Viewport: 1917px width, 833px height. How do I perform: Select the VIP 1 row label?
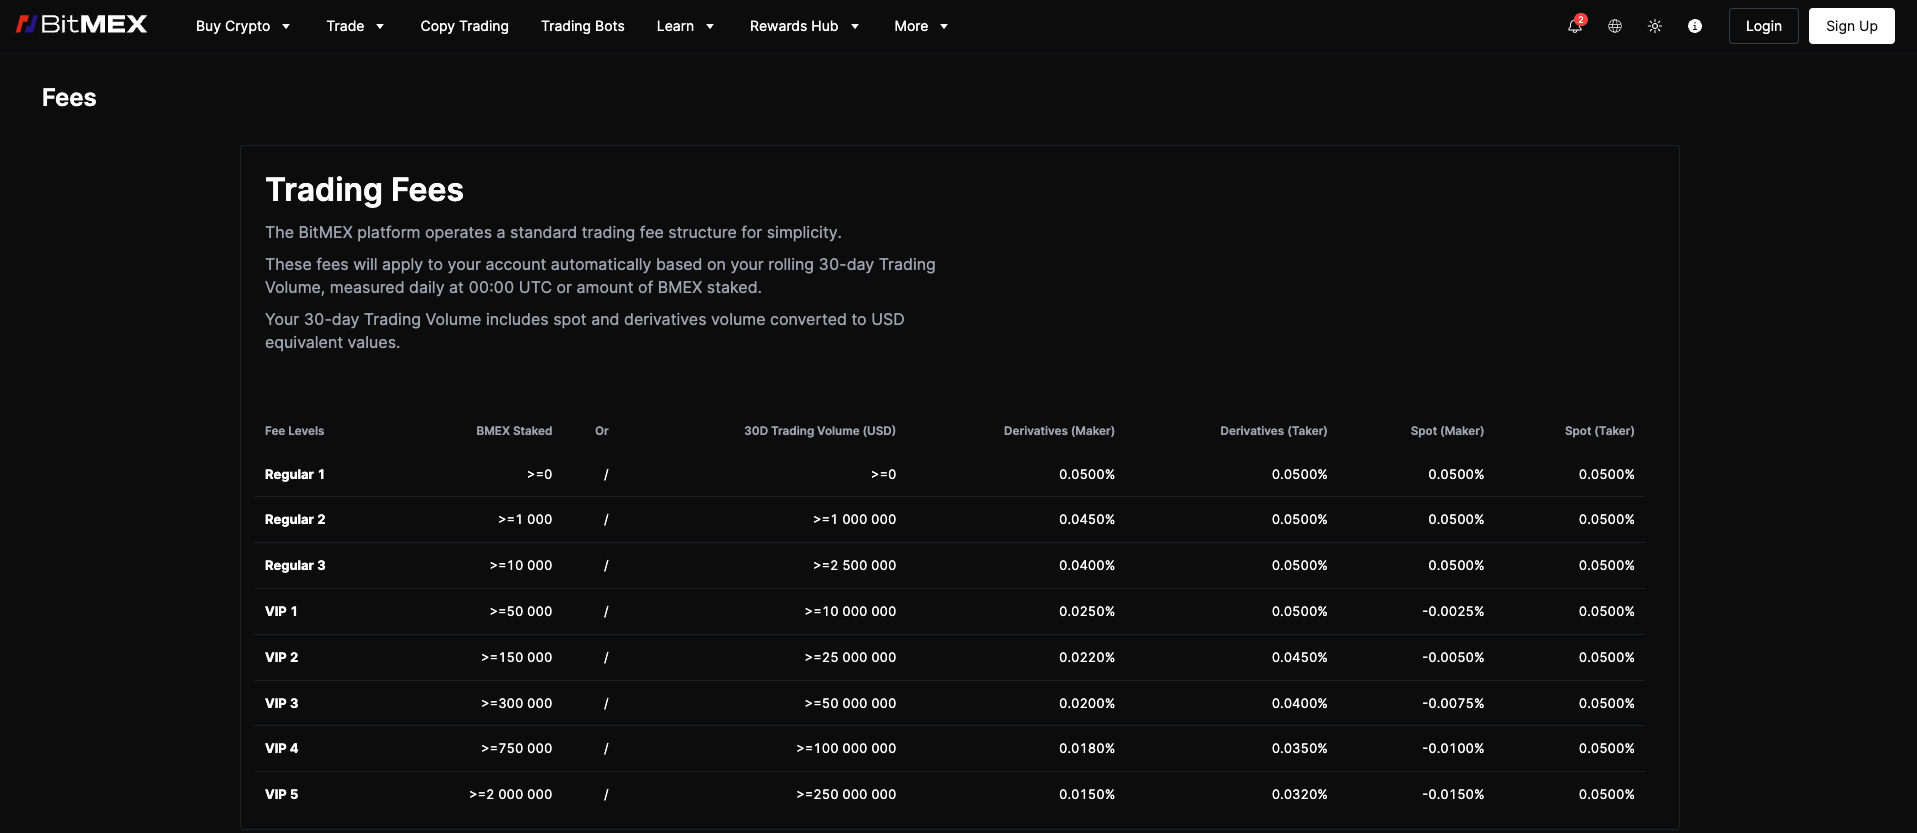point(281,611)
